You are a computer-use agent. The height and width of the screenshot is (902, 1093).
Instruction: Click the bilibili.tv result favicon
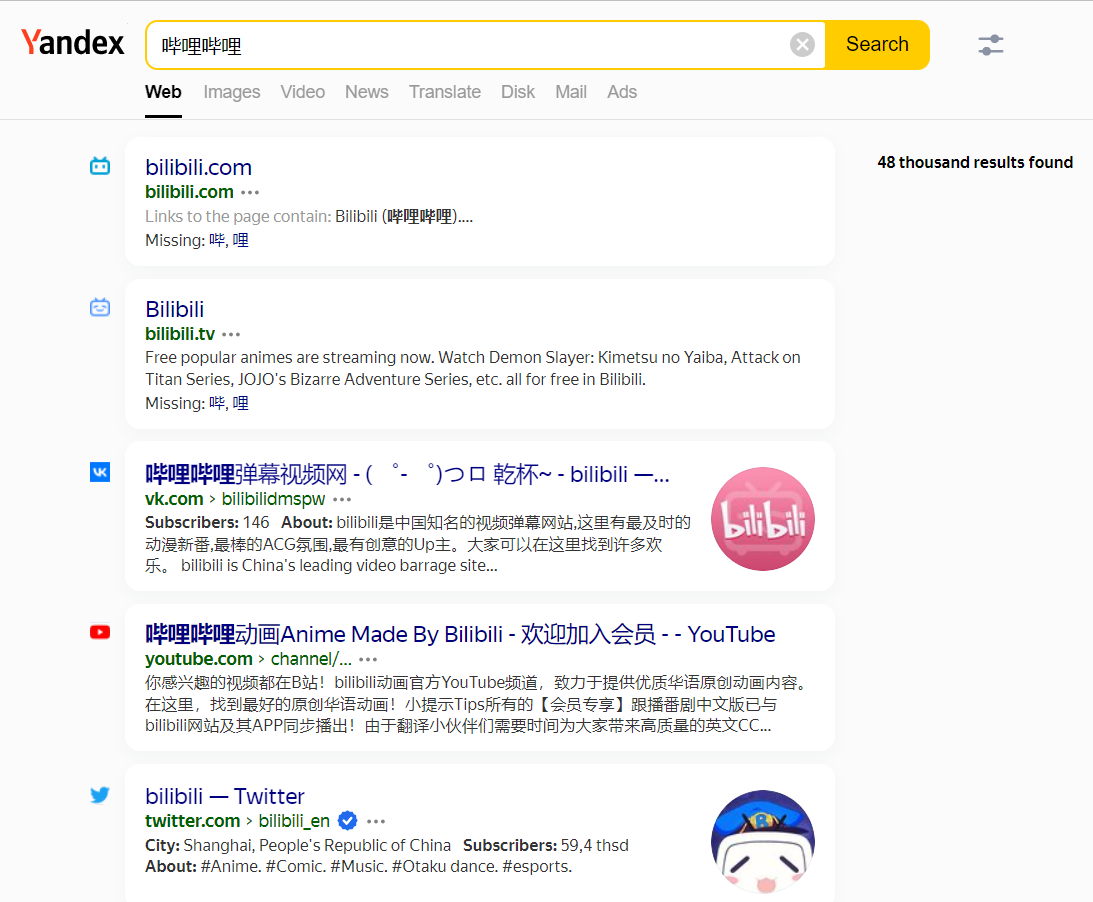pyautogui.click(x=100, y=307)
